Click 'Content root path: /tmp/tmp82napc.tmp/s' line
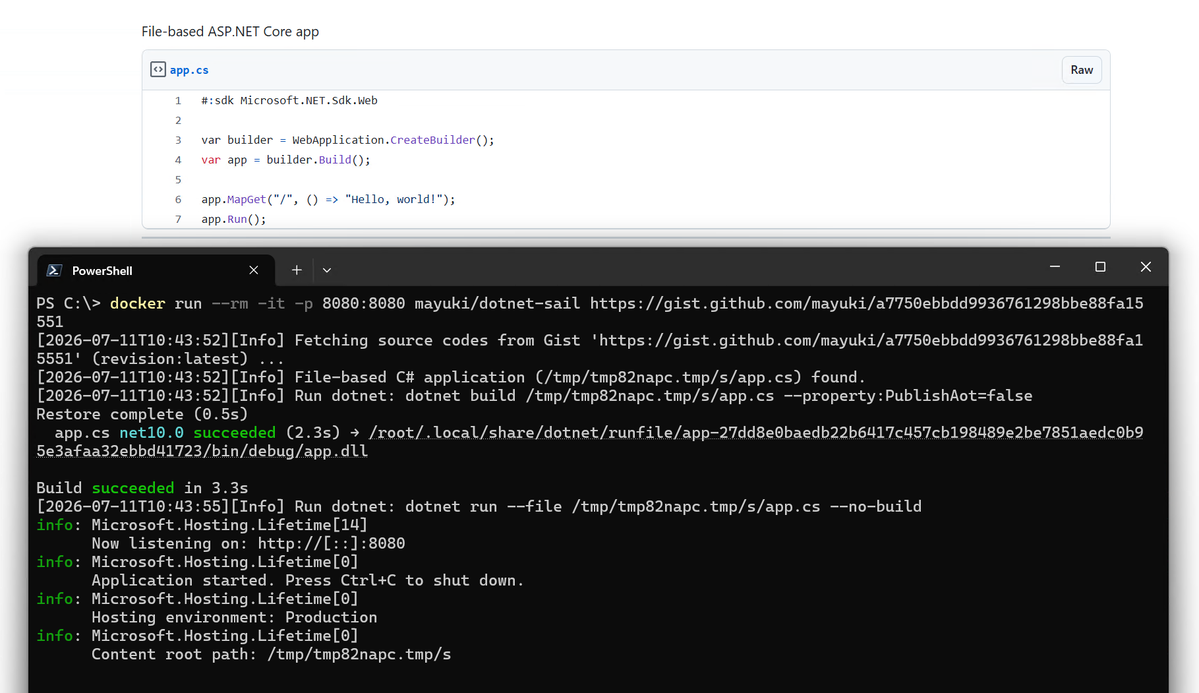Screen dimensions: 1199x693 point(271,655)
